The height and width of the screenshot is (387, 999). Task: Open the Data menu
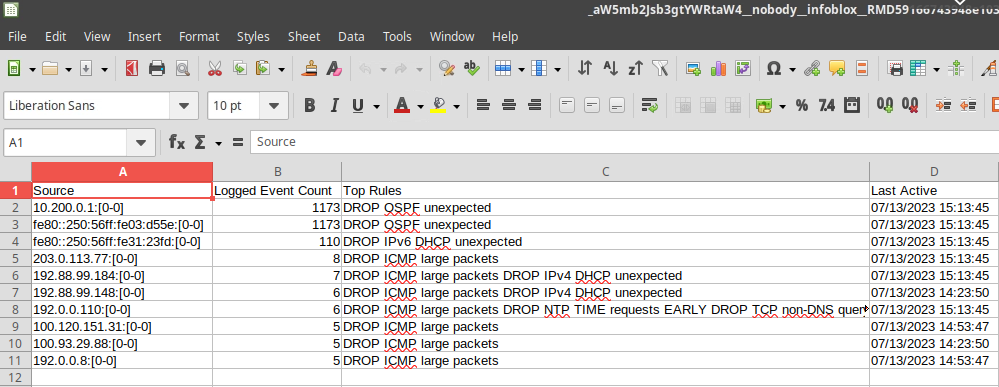(351, 36)
